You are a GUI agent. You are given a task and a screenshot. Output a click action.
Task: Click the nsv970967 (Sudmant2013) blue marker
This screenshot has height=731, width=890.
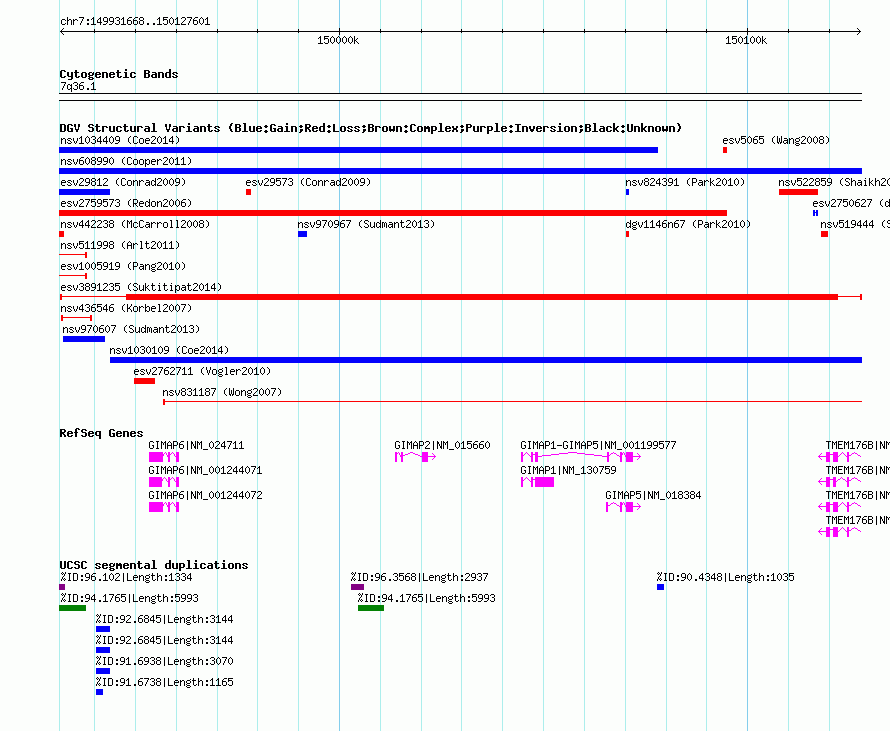click(303, 234)
